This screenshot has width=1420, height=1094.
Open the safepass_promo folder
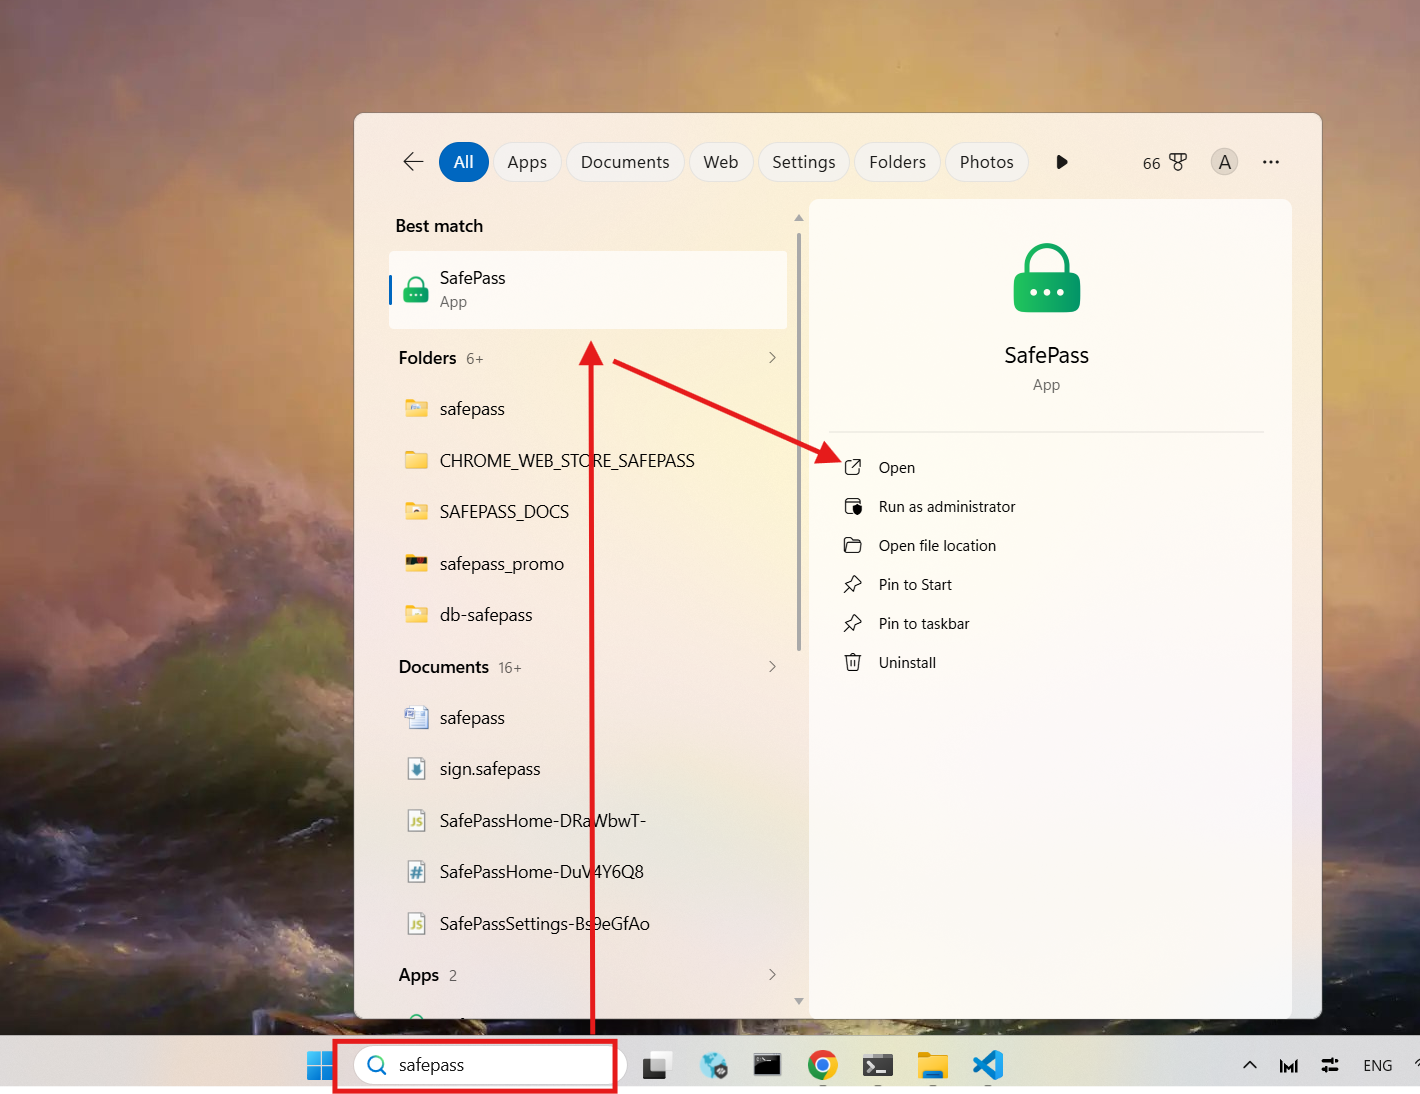pyautogui.click(x=588, y=564)
